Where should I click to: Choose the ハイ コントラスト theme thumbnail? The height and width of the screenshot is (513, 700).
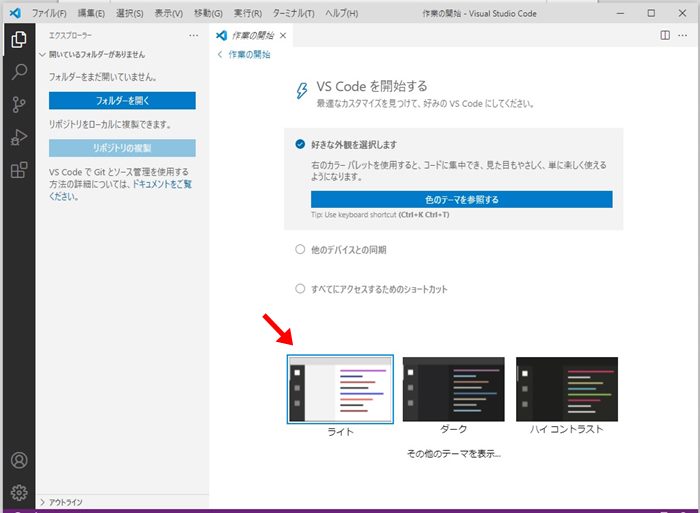pyautogui.click(x=567, y=389)
